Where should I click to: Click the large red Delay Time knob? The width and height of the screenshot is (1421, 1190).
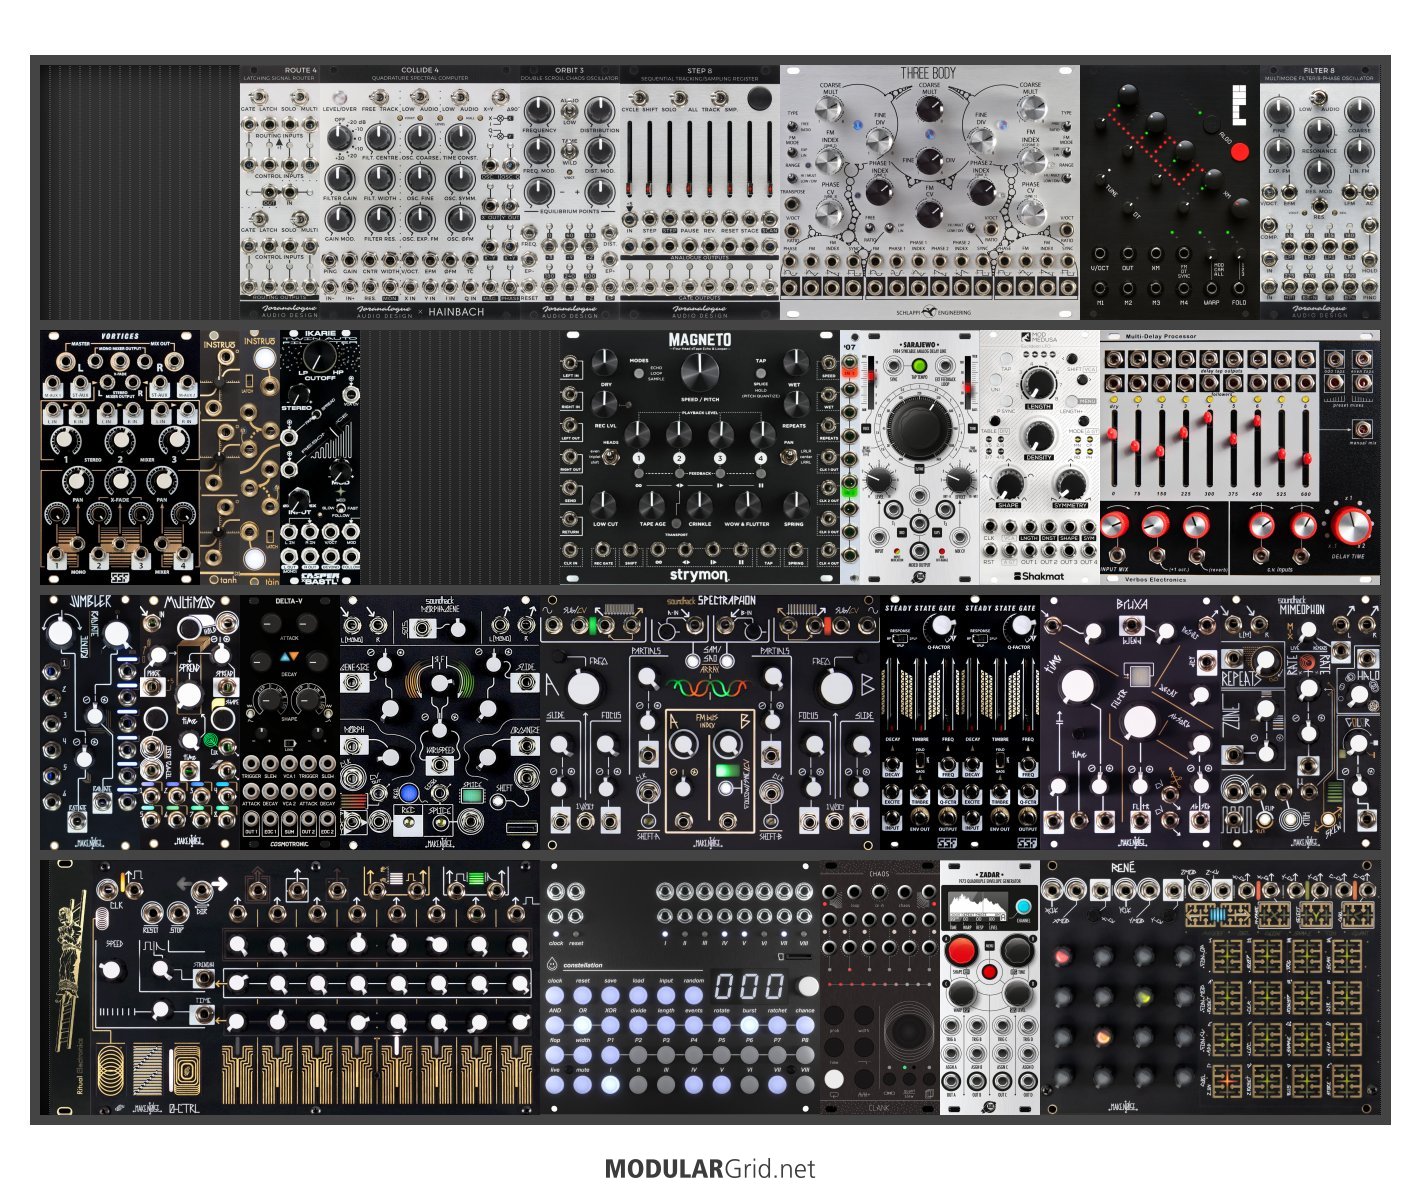tap(1350, 525)
